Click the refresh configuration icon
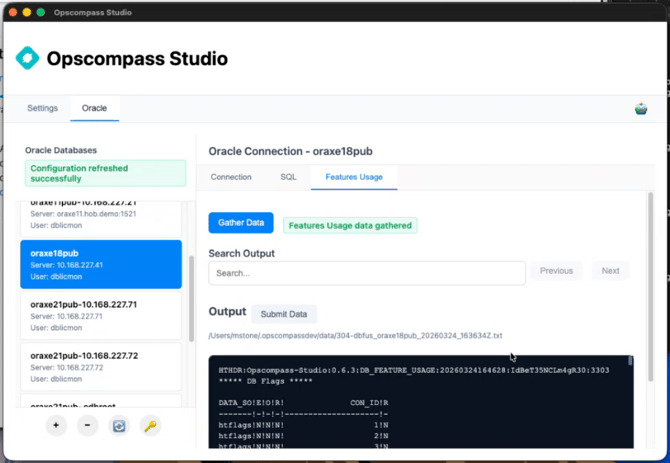Screen dimensions: 670x463 119,425
